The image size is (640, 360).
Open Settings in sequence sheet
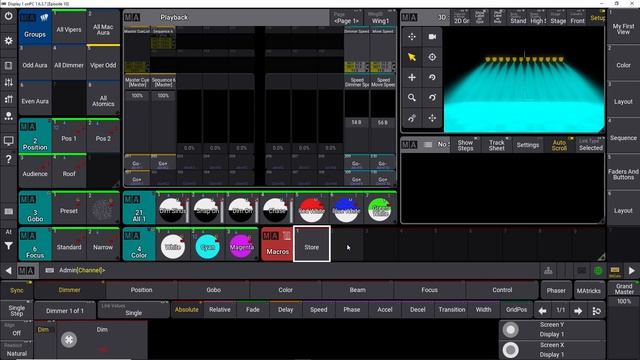[x=528, y=145]
